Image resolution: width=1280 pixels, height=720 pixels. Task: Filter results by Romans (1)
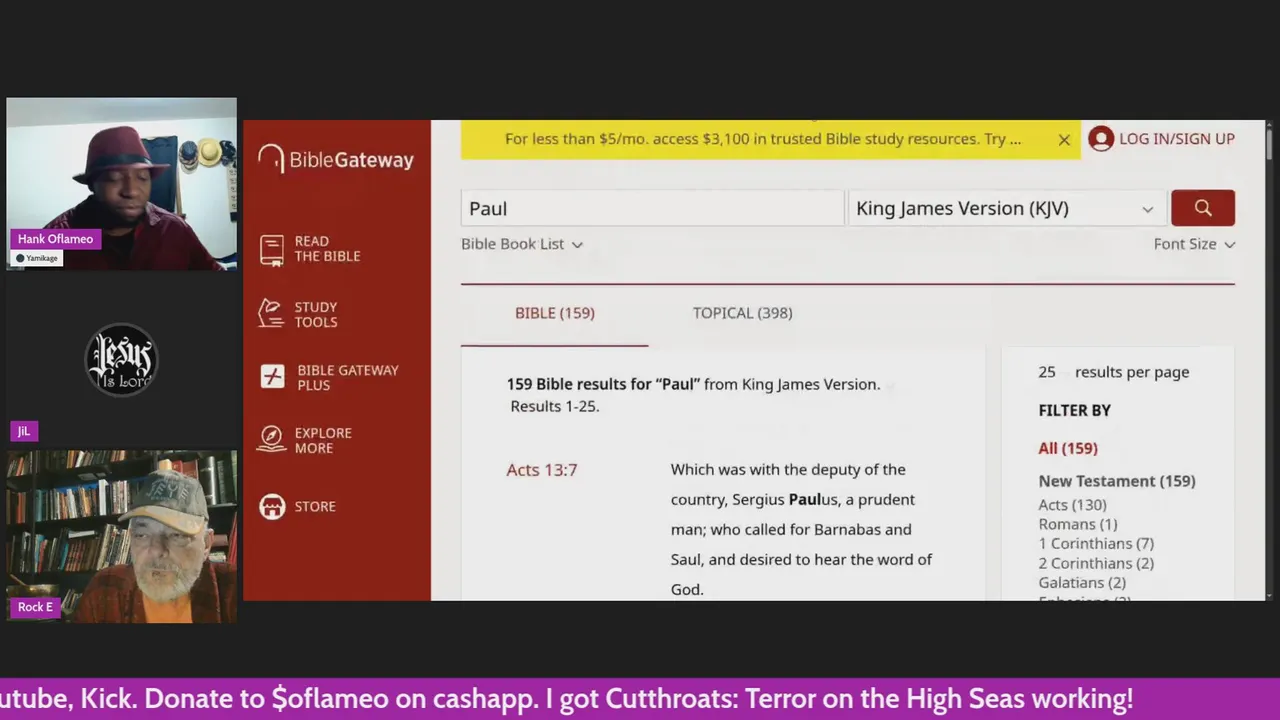coord(1078,524)
